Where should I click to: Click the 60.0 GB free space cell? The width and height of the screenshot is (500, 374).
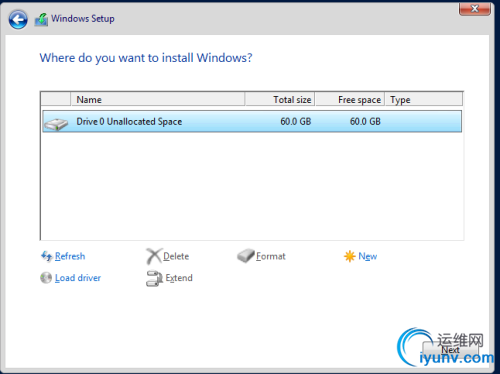click(365, 122)
